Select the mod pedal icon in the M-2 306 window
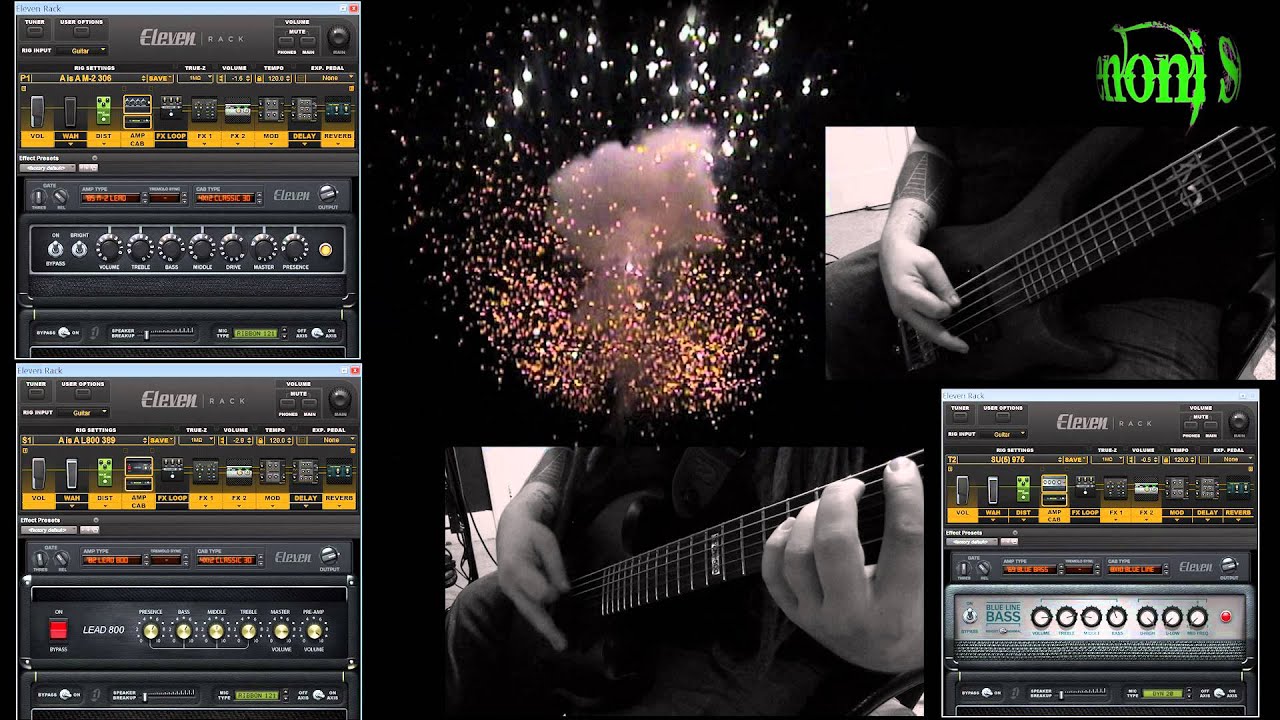This screenshot has height=720, width=1280. [271, 110]
